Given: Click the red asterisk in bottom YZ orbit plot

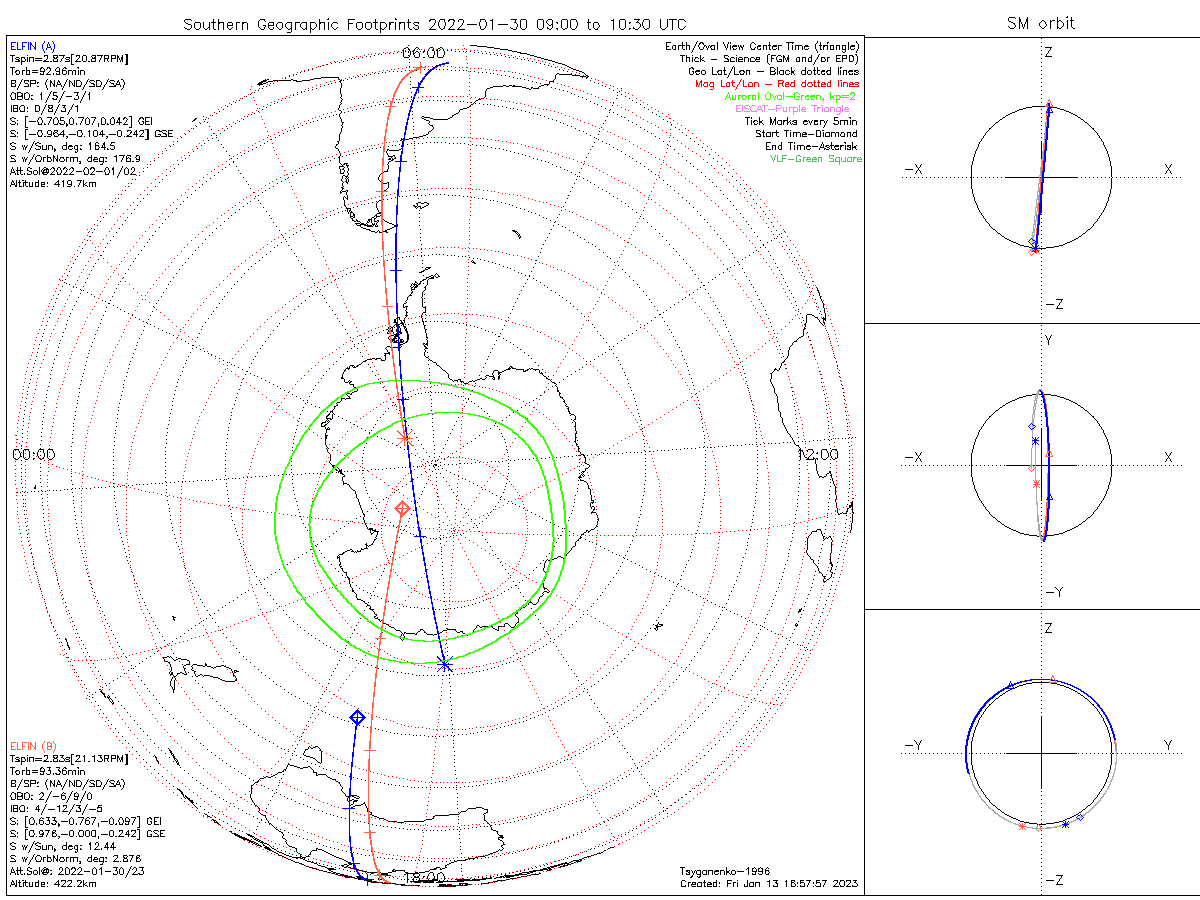Looking at the screenshot, I should 1021,826.
